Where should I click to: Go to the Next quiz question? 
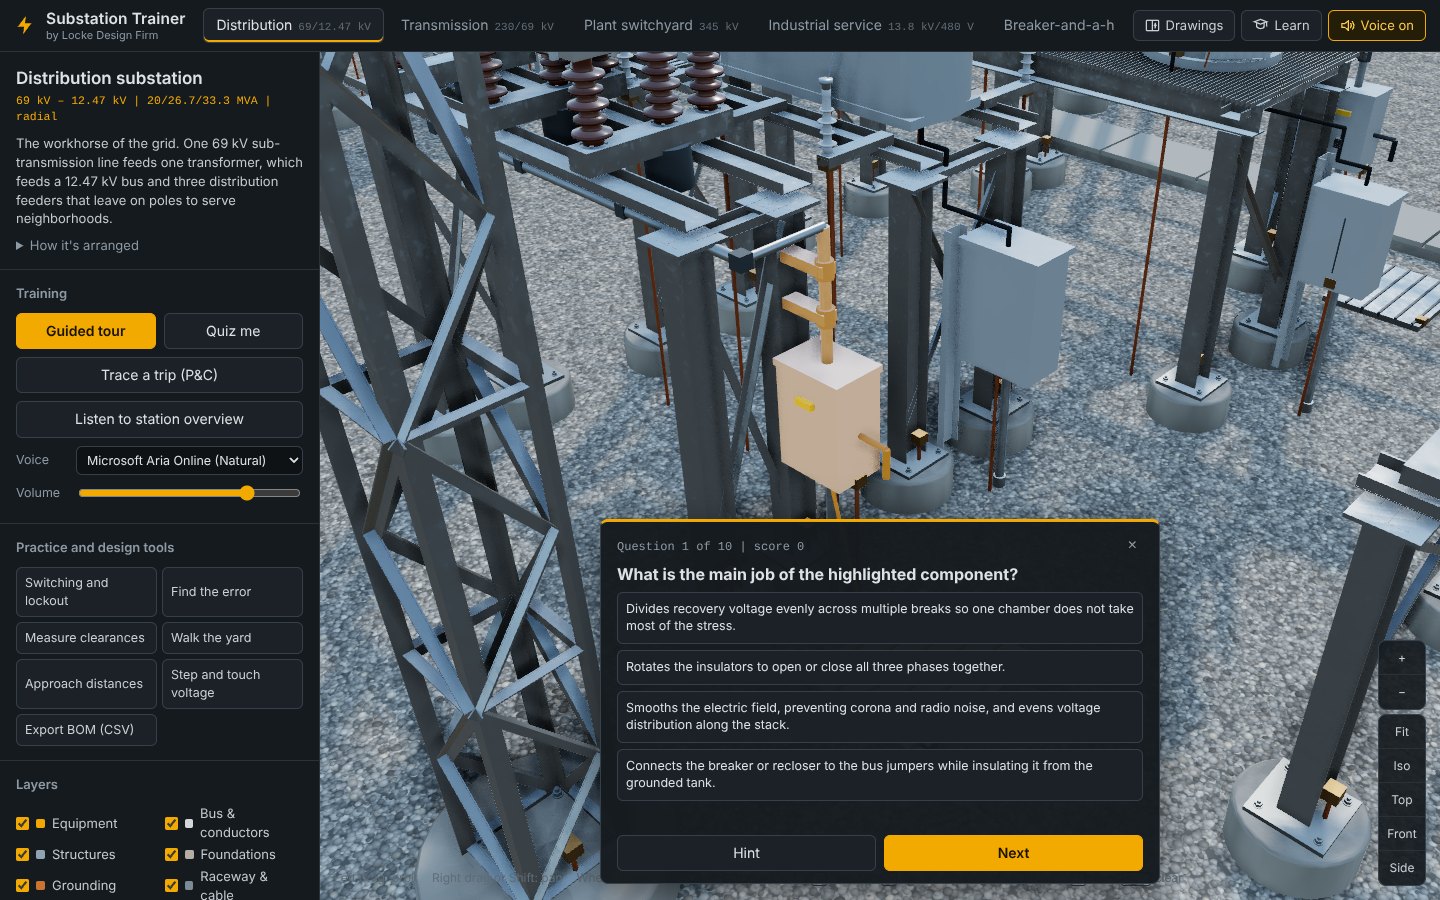[x=1013, y=853]
